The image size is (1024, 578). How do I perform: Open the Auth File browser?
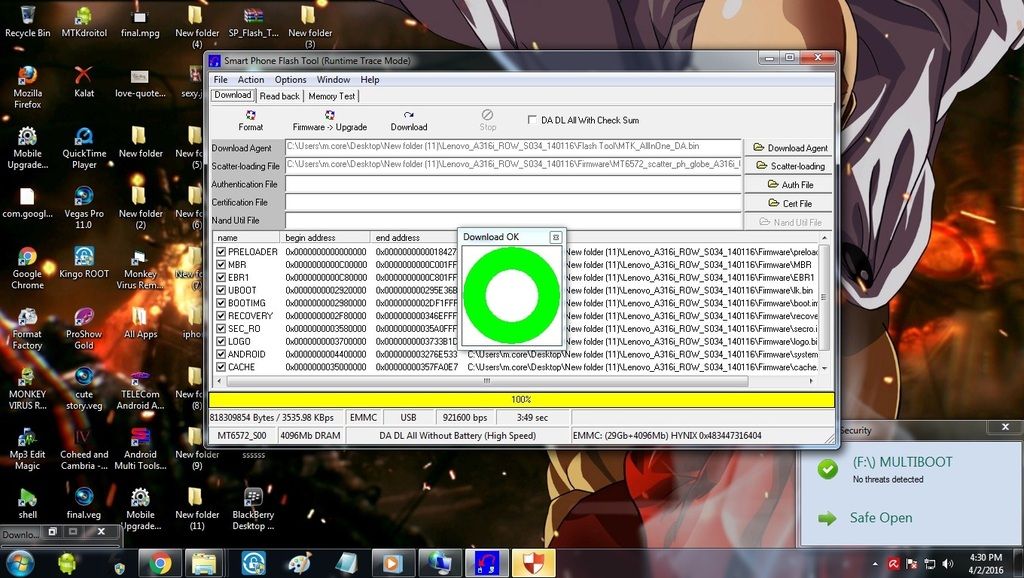(790, 185)
